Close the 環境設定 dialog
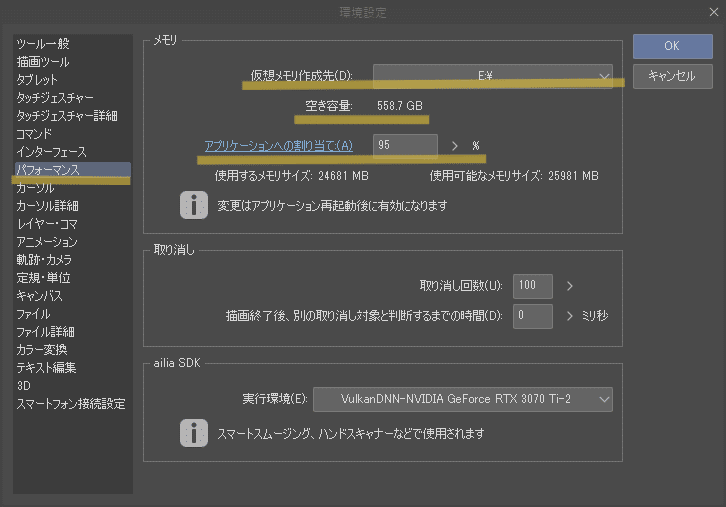Viewport: 726px width, 507px height. pyautogui.click(x=713, y=12)
